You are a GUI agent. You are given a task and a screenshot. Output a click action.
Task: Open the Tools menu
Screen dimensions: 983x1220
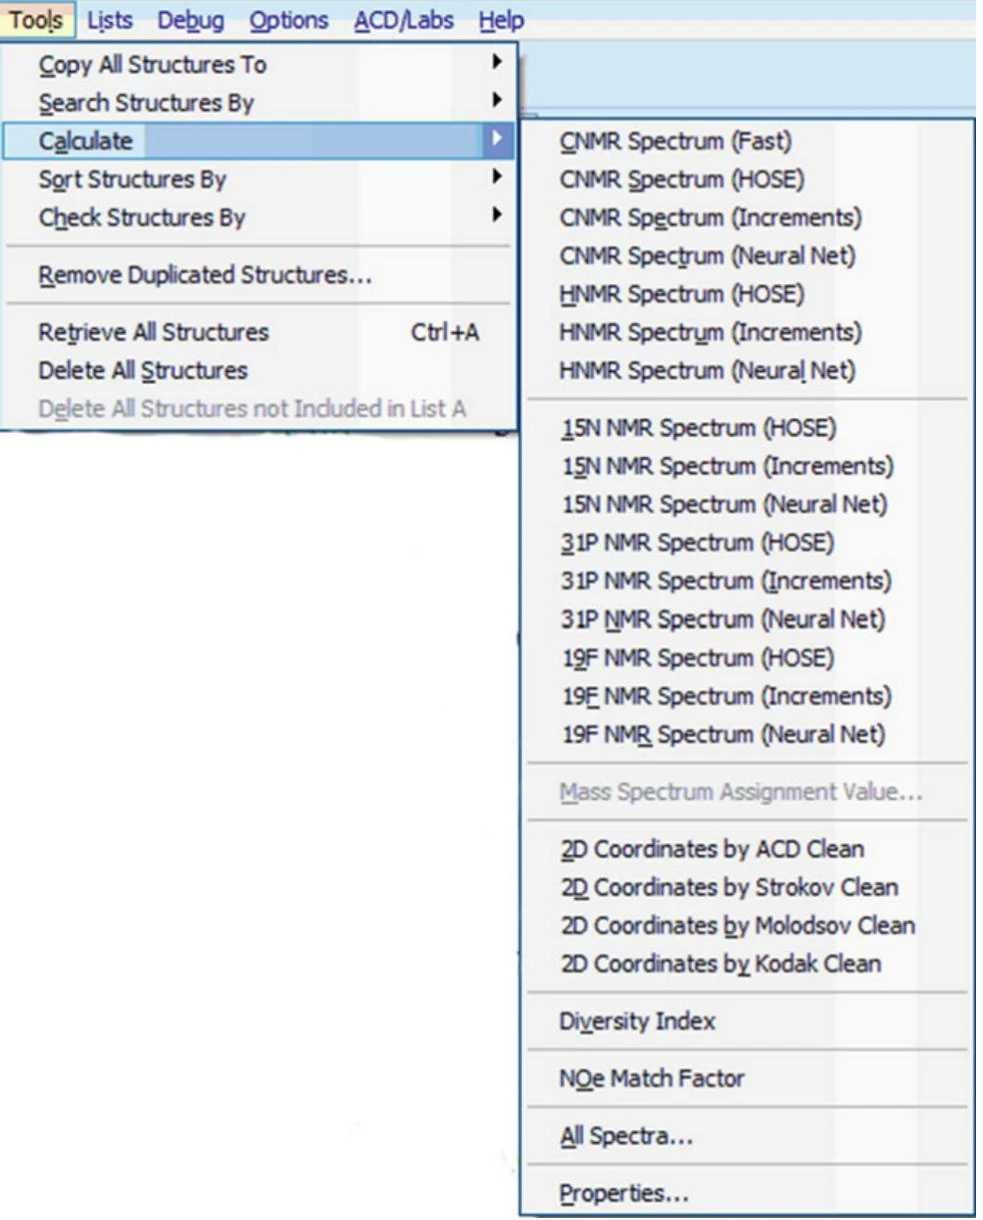coord(35,19)
